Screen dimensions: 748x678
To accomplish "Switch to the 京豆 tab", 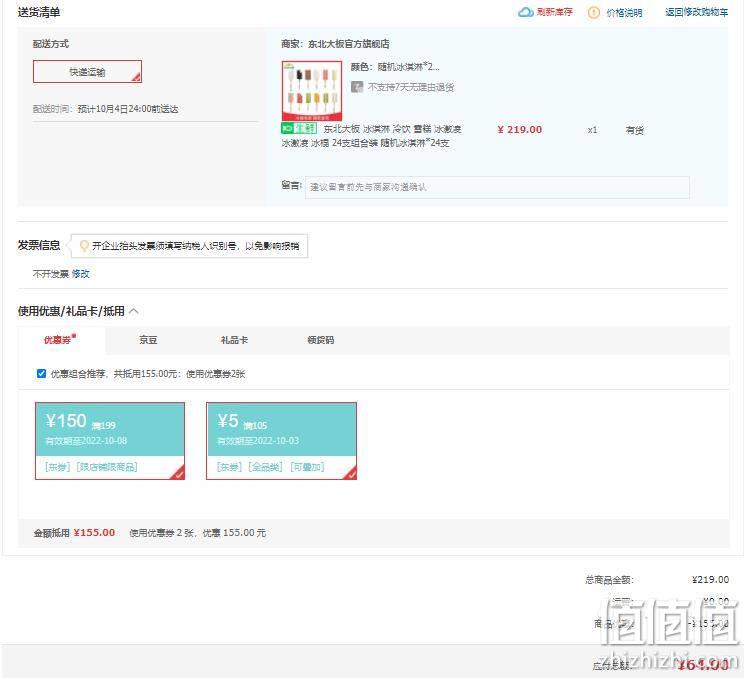I will point(148,340).
